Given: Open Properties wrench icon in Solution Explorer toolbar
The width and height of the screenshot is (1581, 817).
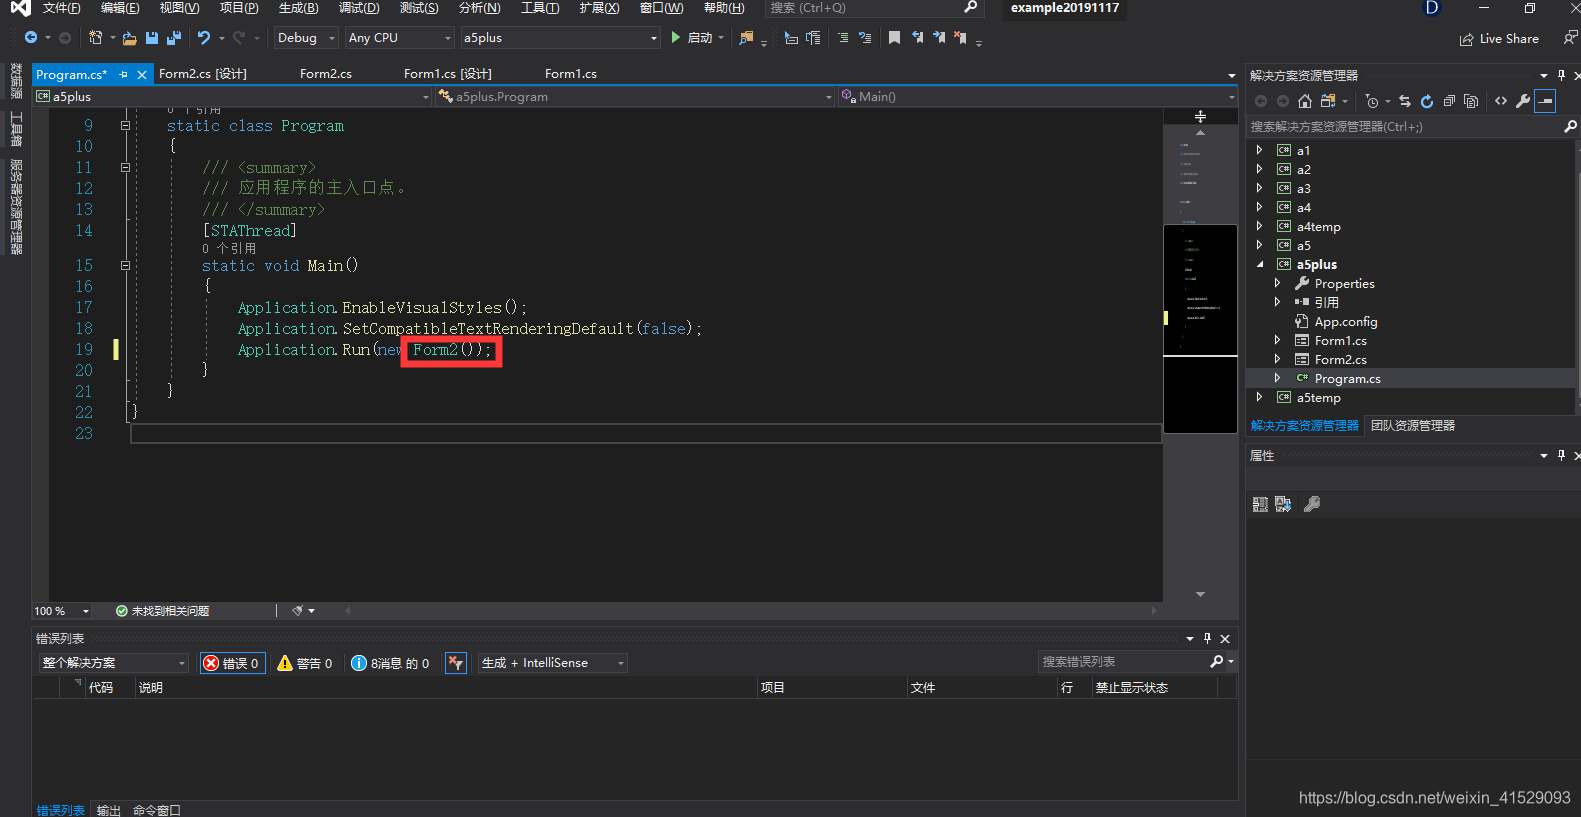Looking at the screenshot, I should pyautogui.click(x=1523, y=101).
